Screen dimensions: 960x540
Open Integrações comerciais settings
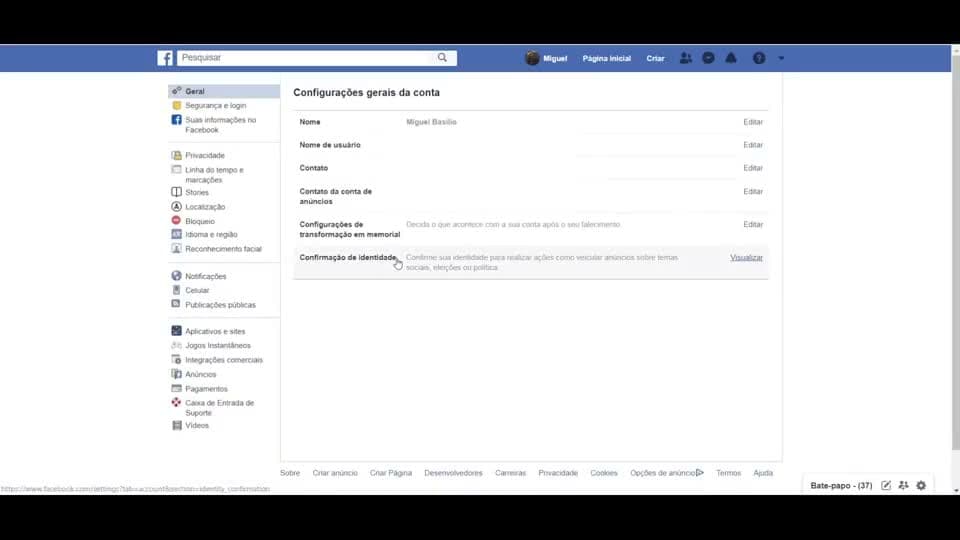224,360
